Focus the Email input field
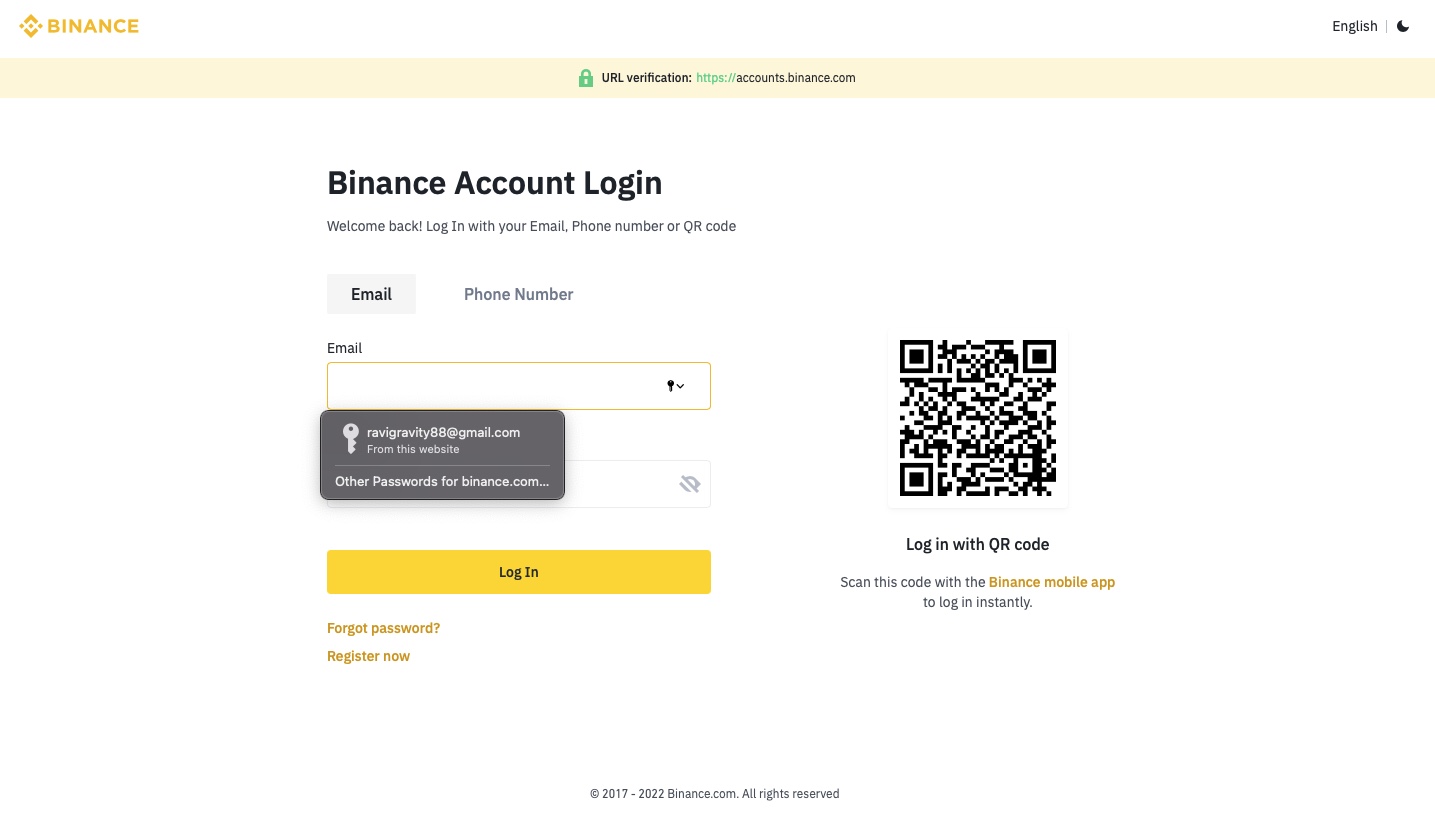This screenshot has height=814, width=1435. (490, 386)
